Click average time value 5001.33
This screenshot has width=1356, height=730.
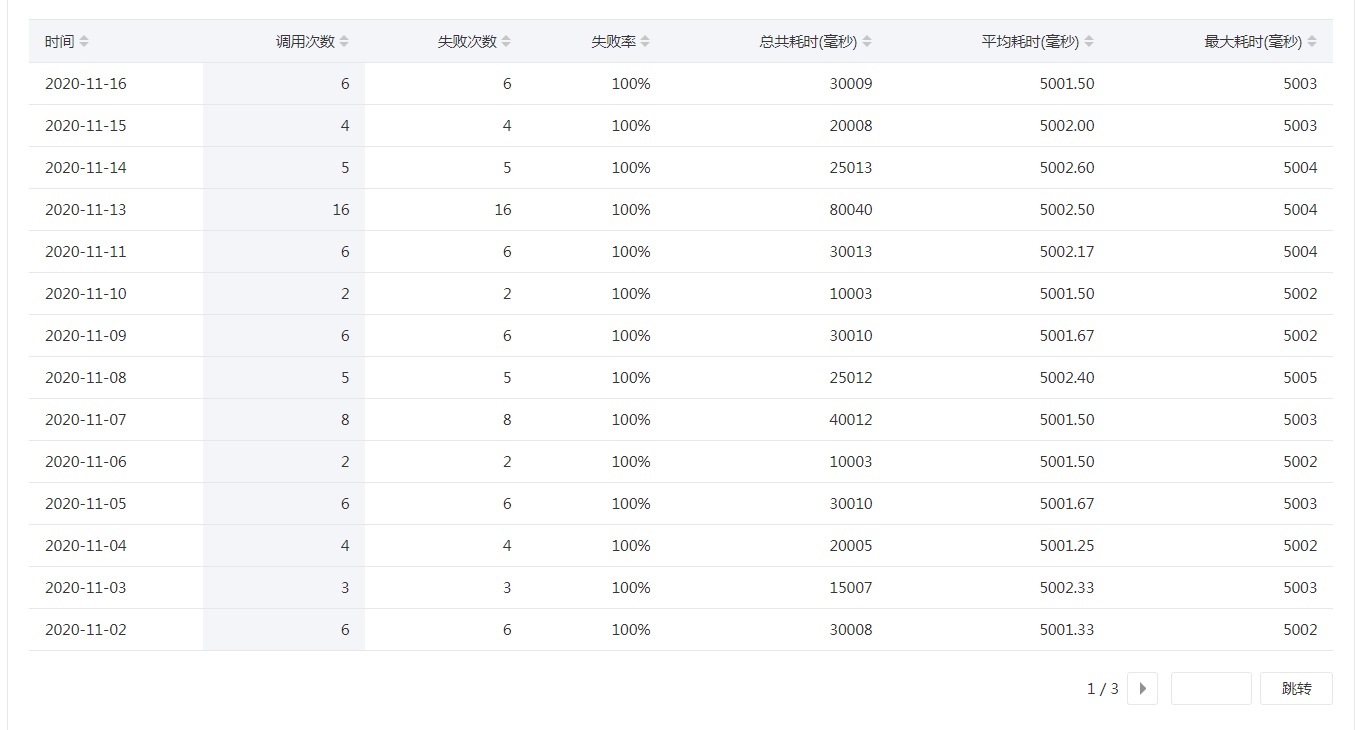(x=1067, y=630)
